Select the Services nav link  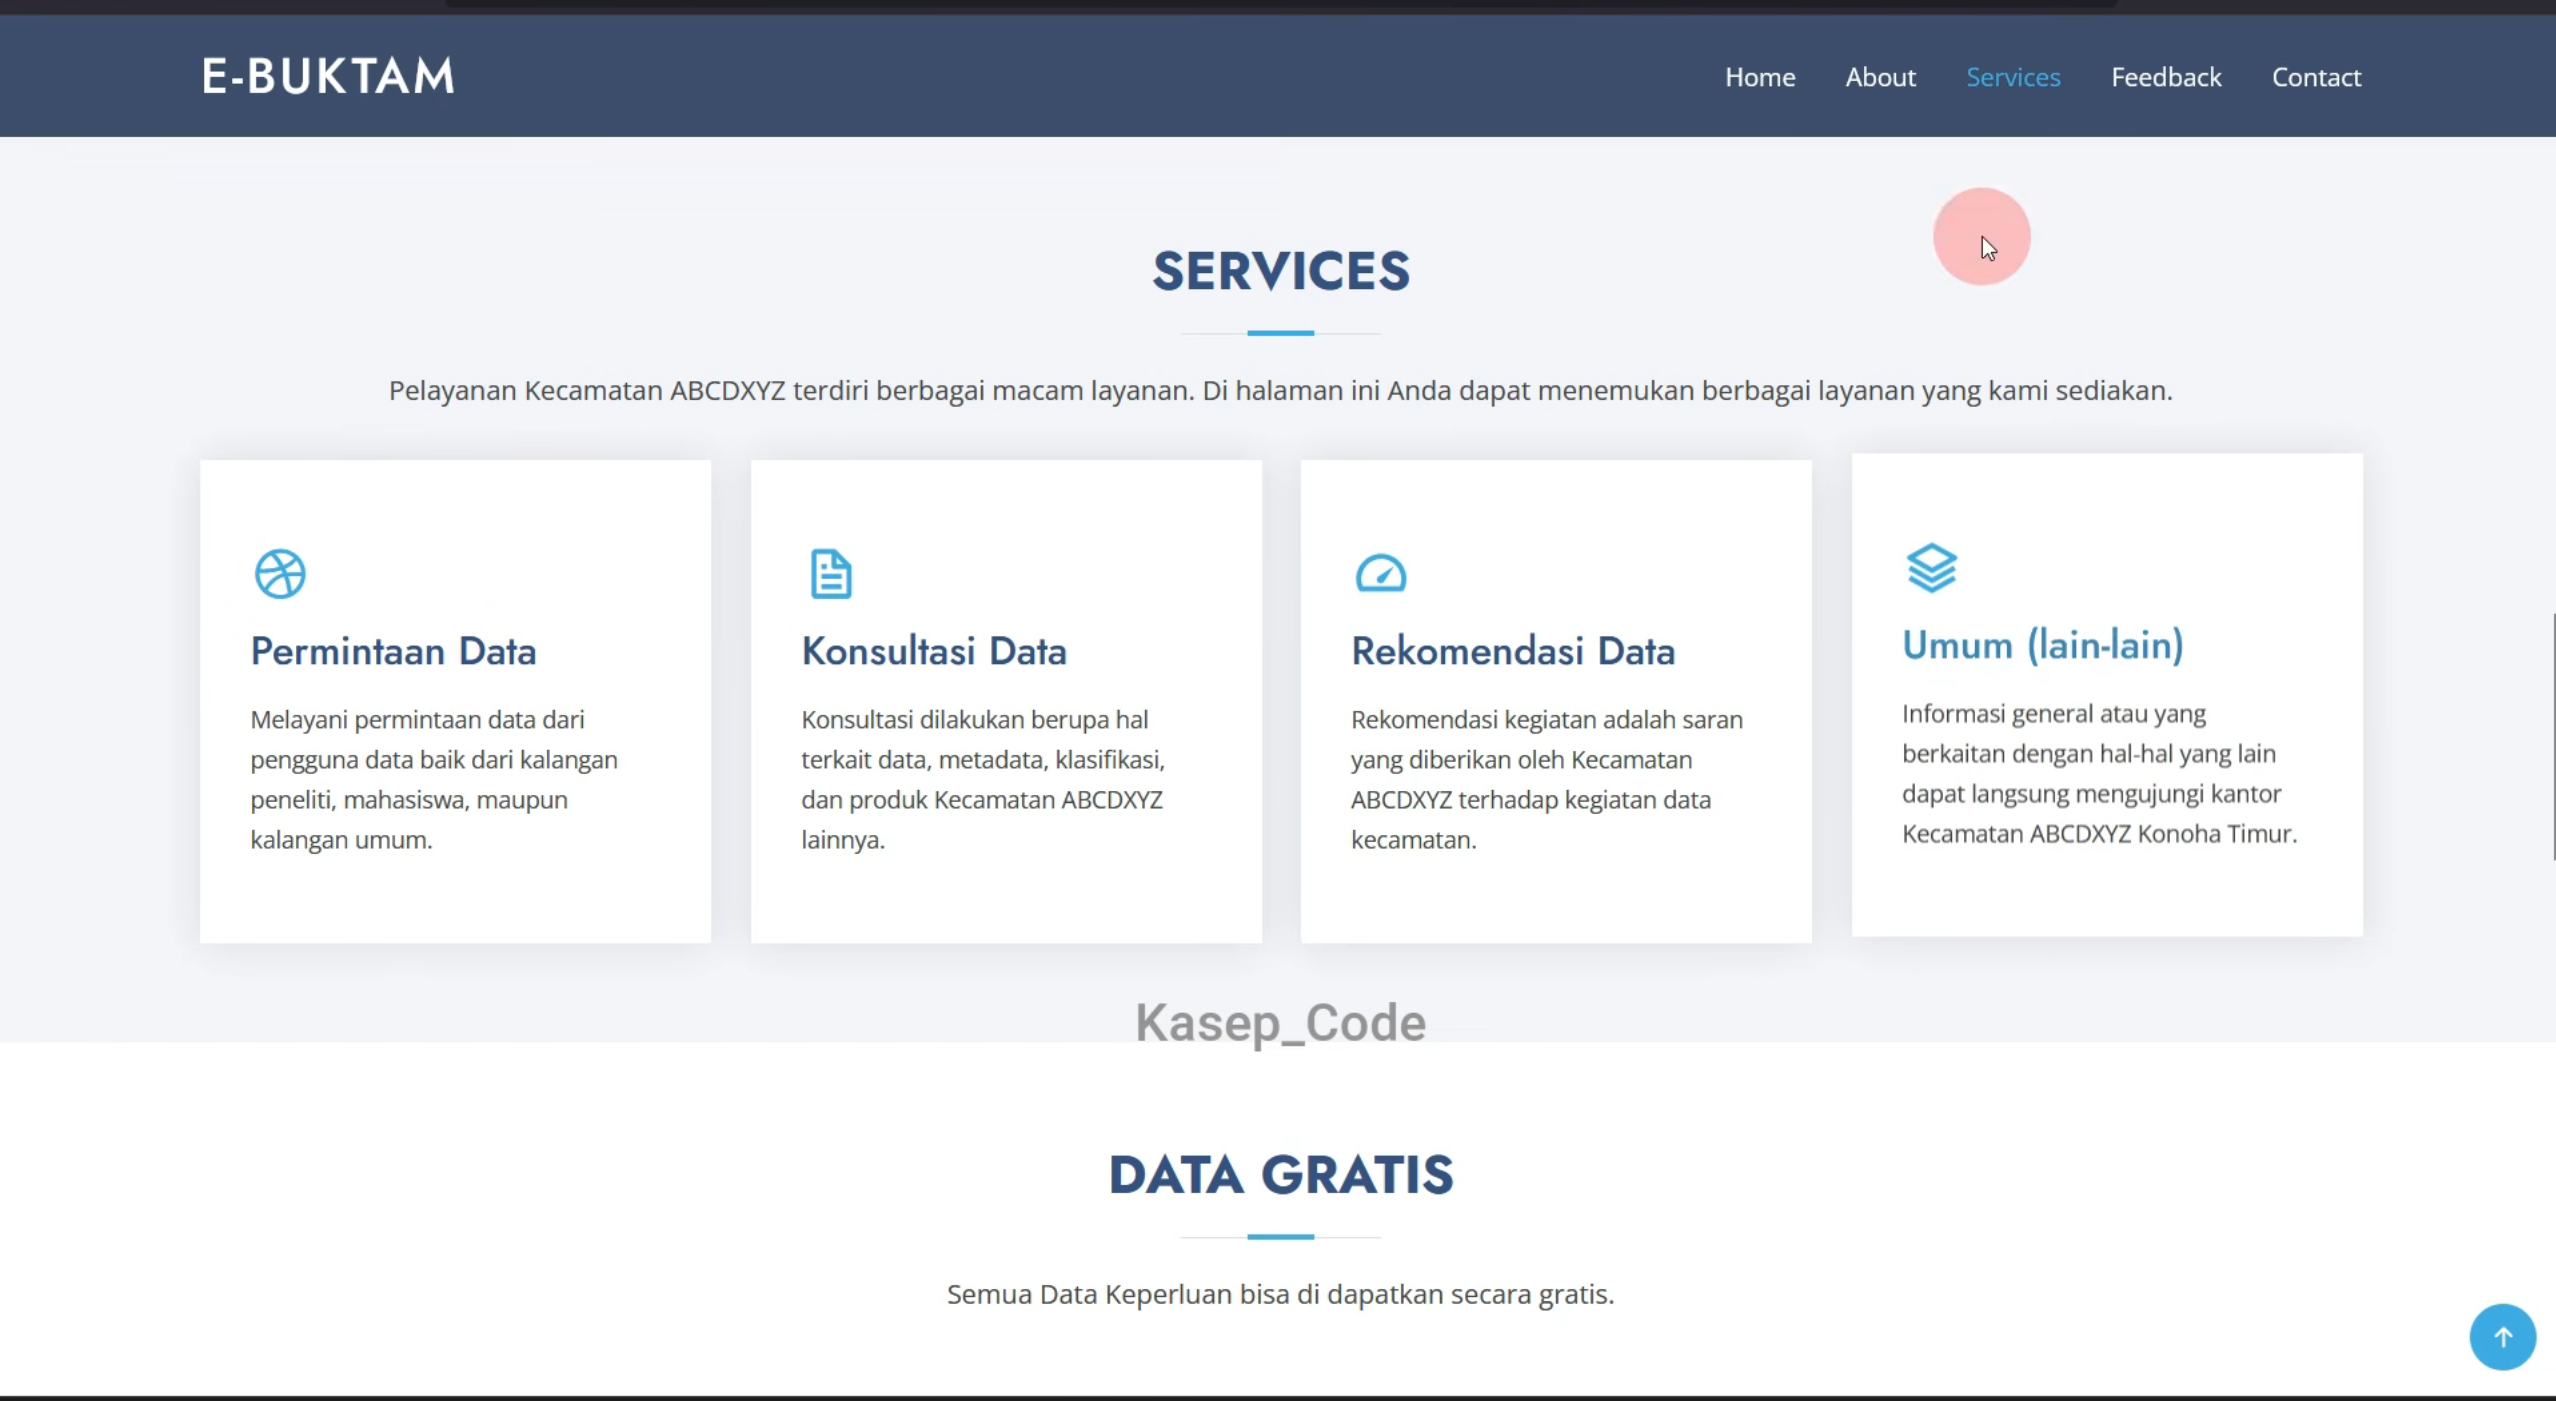[x=2013, y=77]
